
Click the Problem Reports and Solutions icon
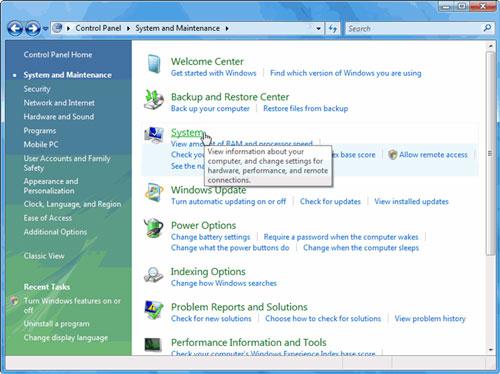point(154,310)
